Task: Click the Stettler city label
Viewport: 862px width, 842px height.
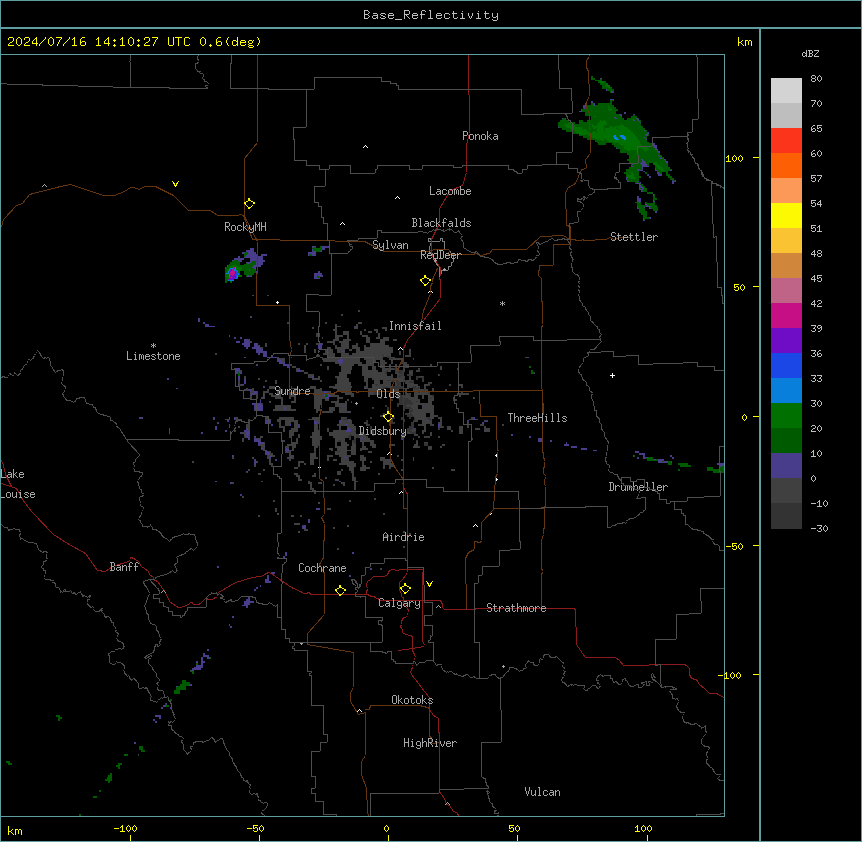Action: [x=634, y=237]
